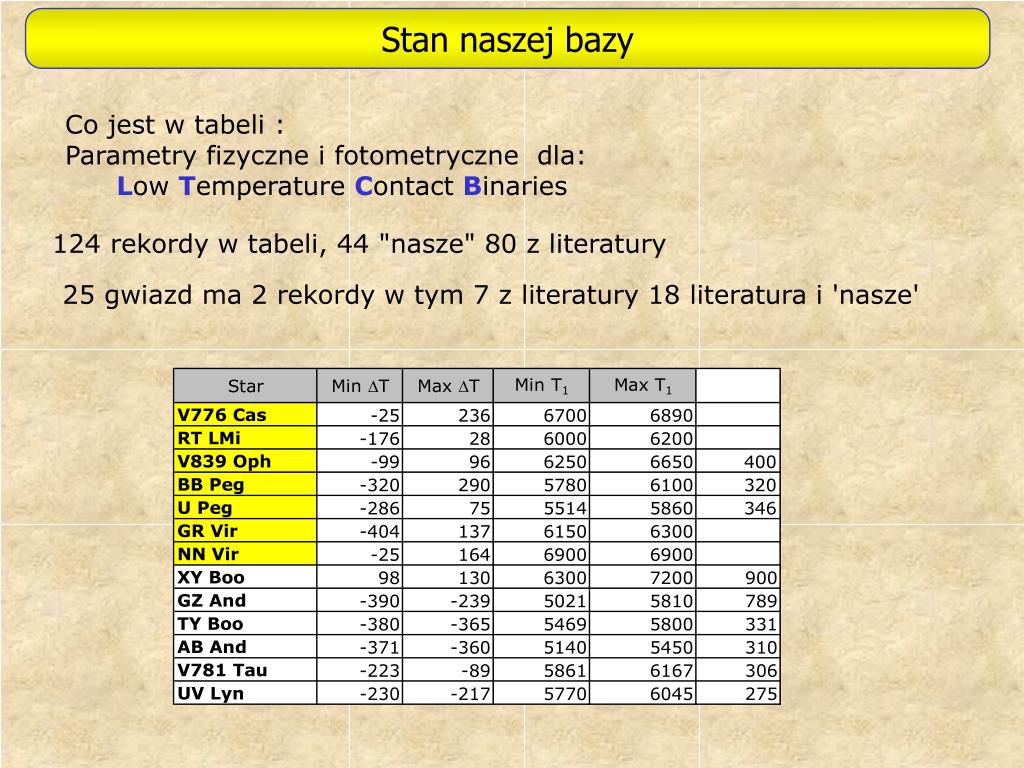
Task: Click the Max ΔT value 137
Action: pos(473,531)
